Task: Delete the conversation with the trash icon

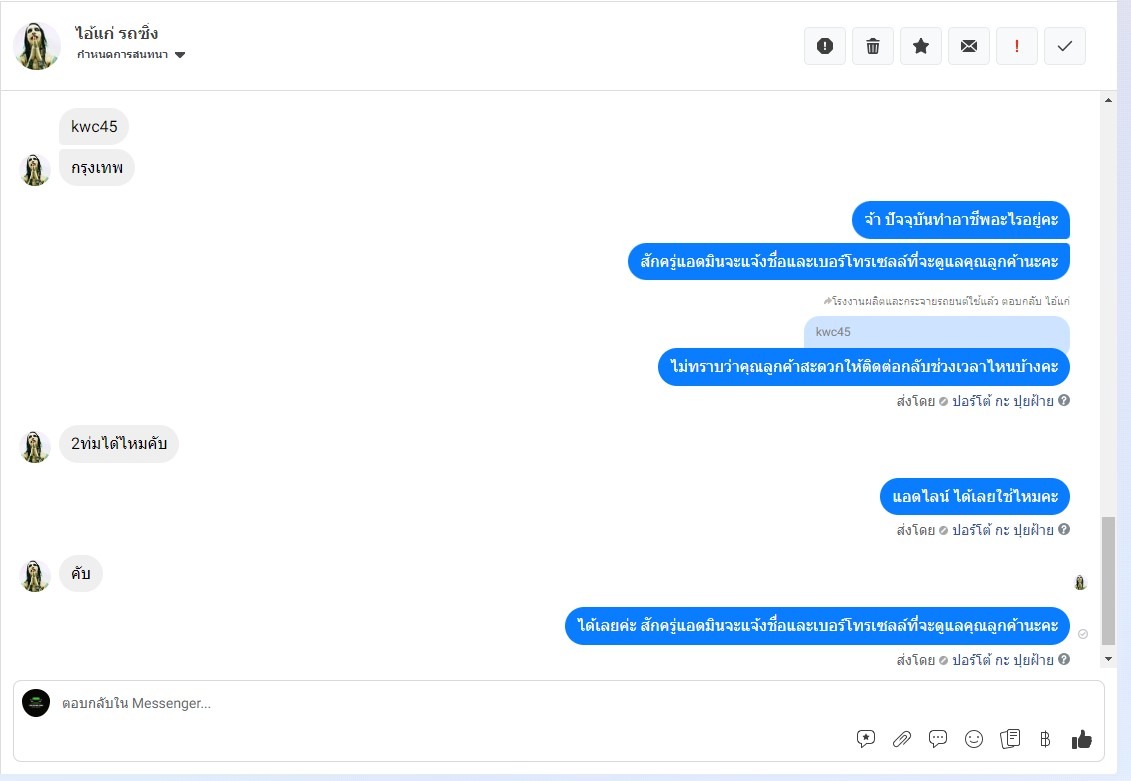Action: pos(873,46)
